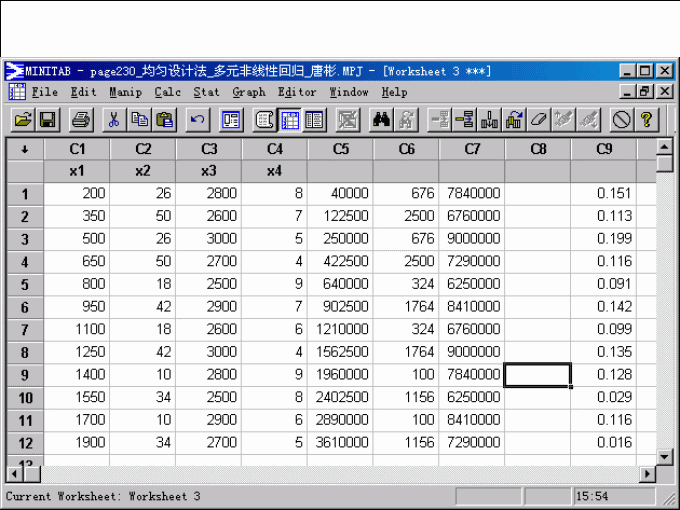Click the binoculars Find icon
680x510 pixels.
[381, 120]
